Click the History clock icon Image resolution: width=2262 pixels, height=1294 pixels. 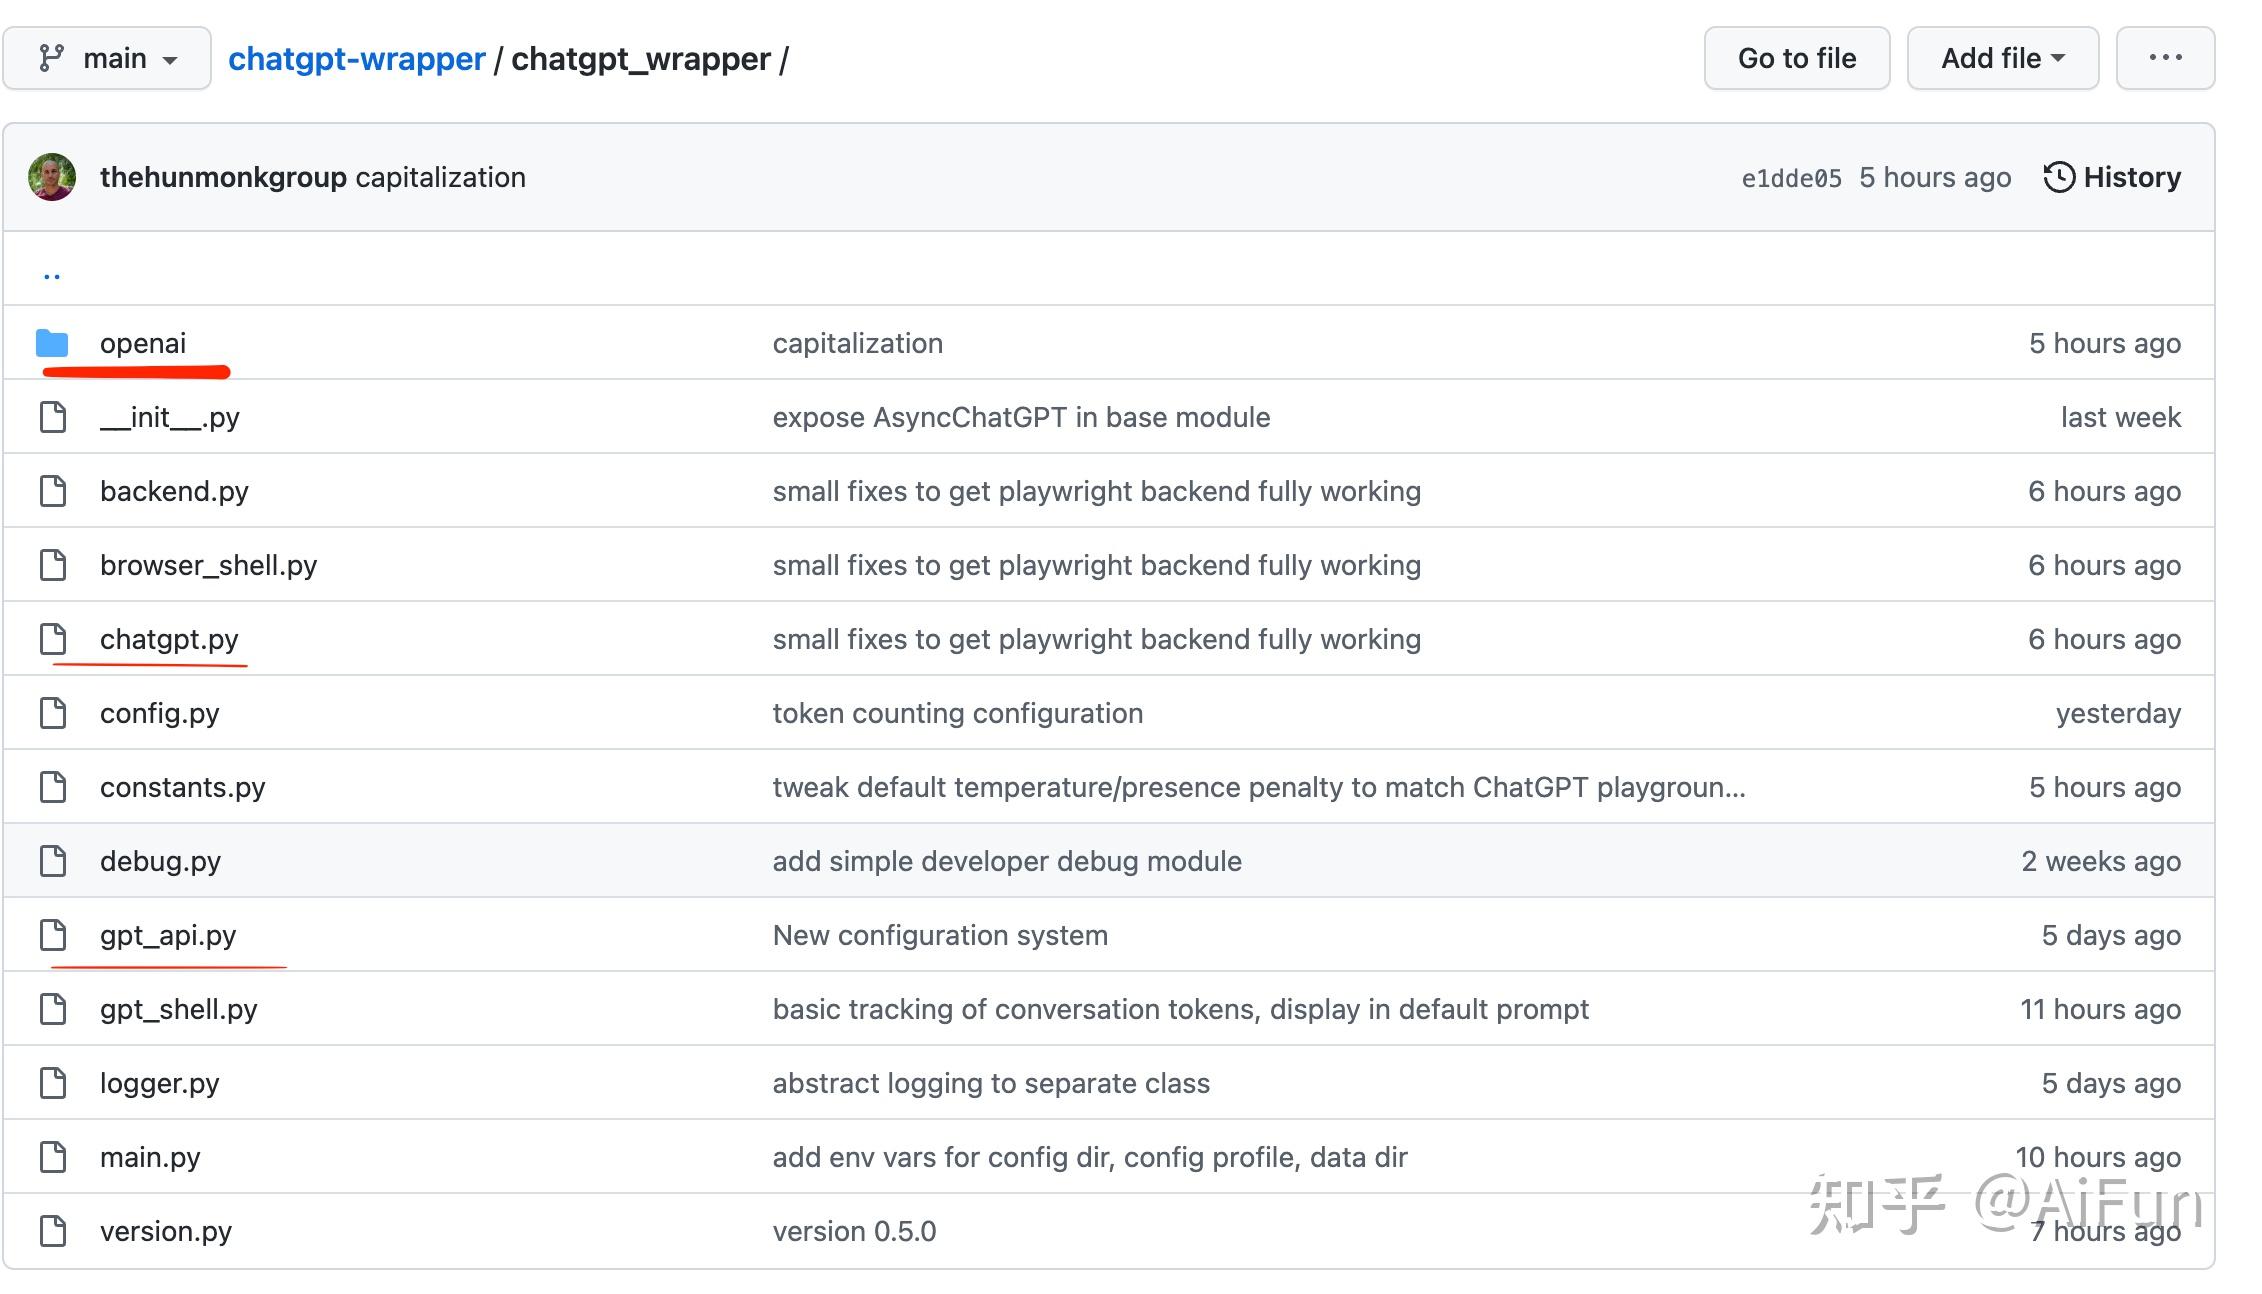[2058, 177]
